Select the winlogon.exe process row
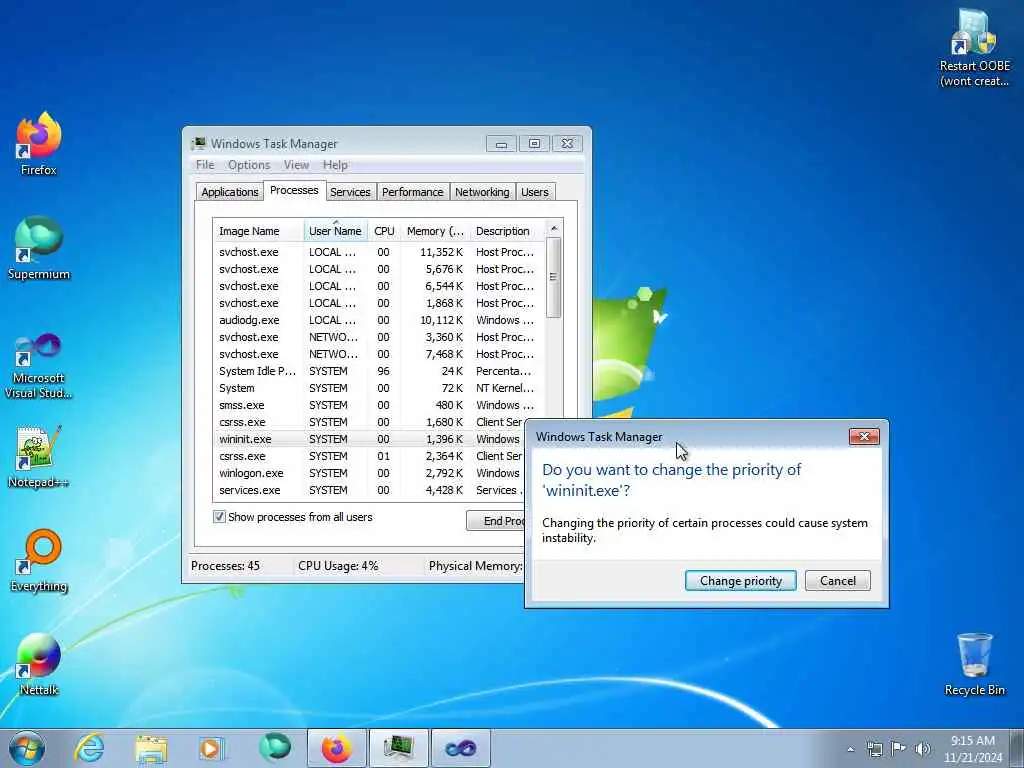 [x=370, y=473]
